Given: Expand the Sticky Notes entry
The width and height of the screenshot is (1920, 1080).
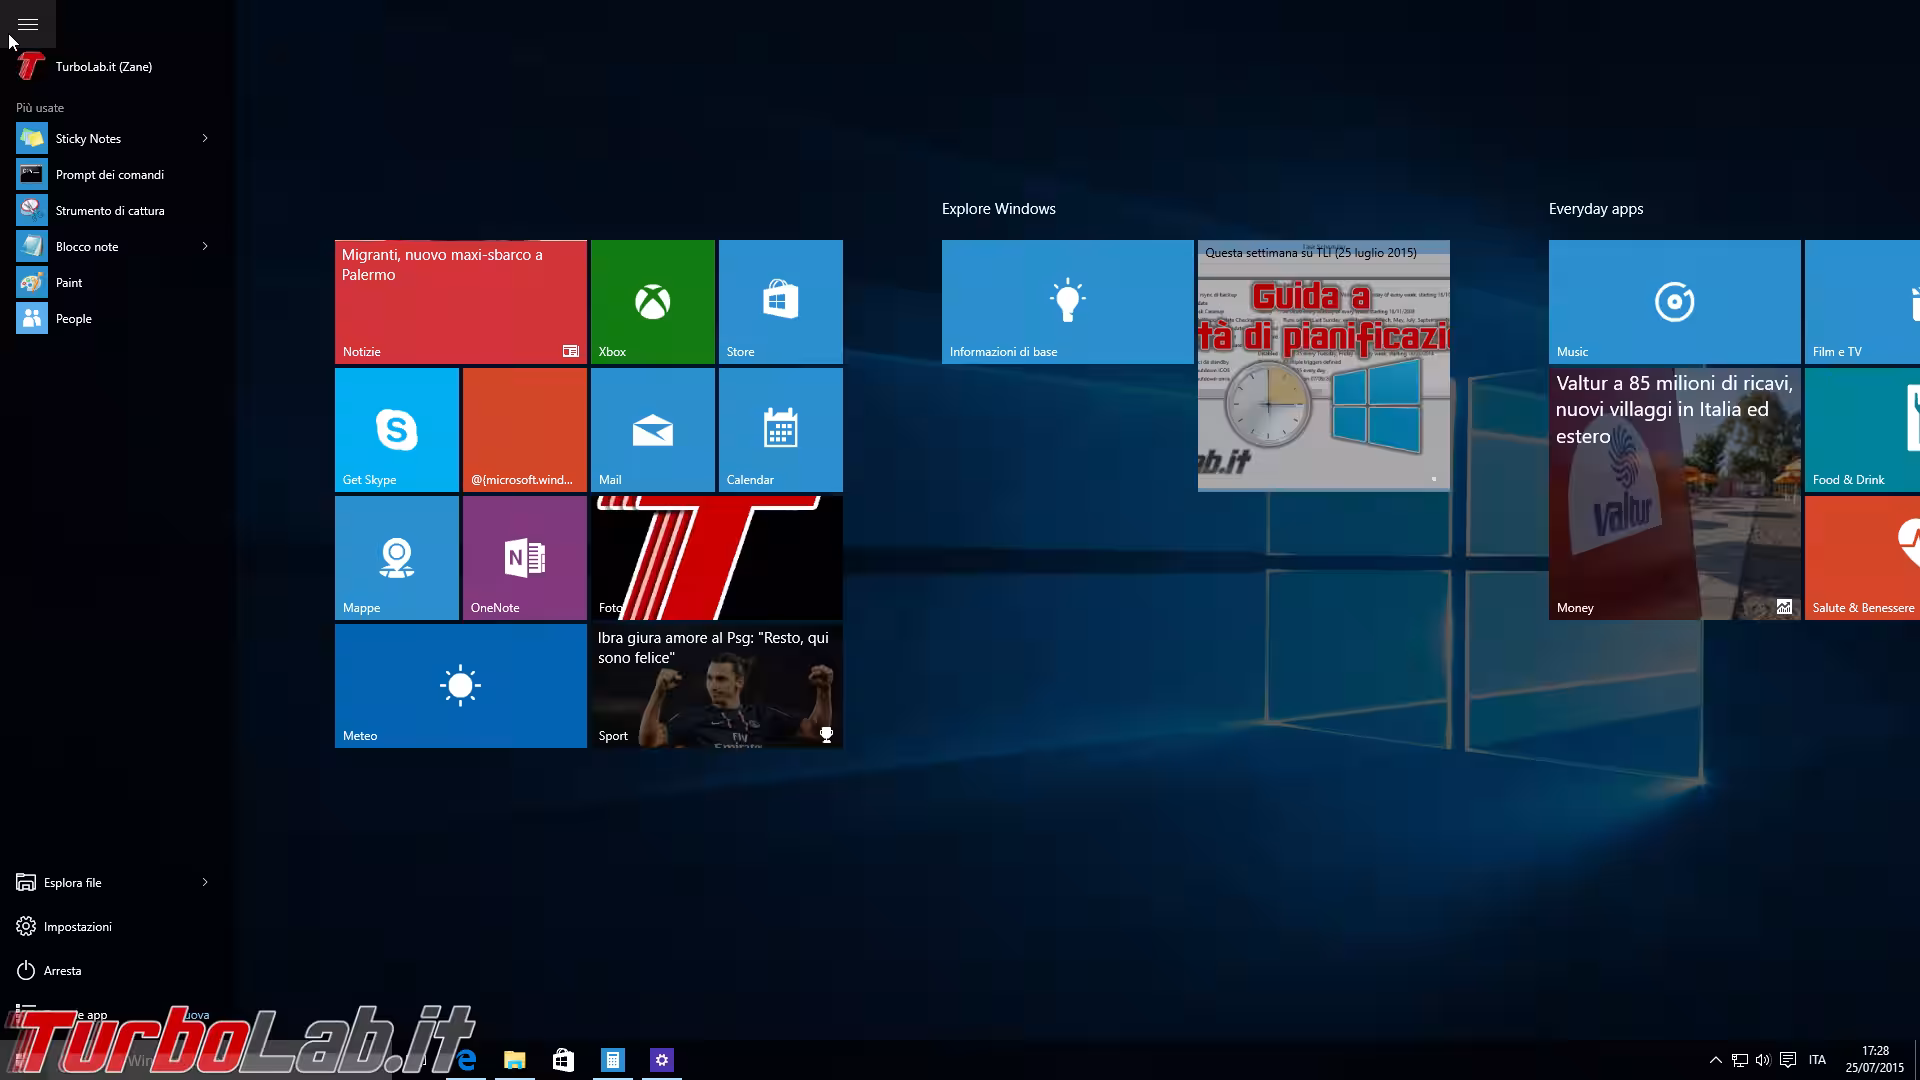Looking at the screenshot, I should pyautogui.click(x=205, y=138).
